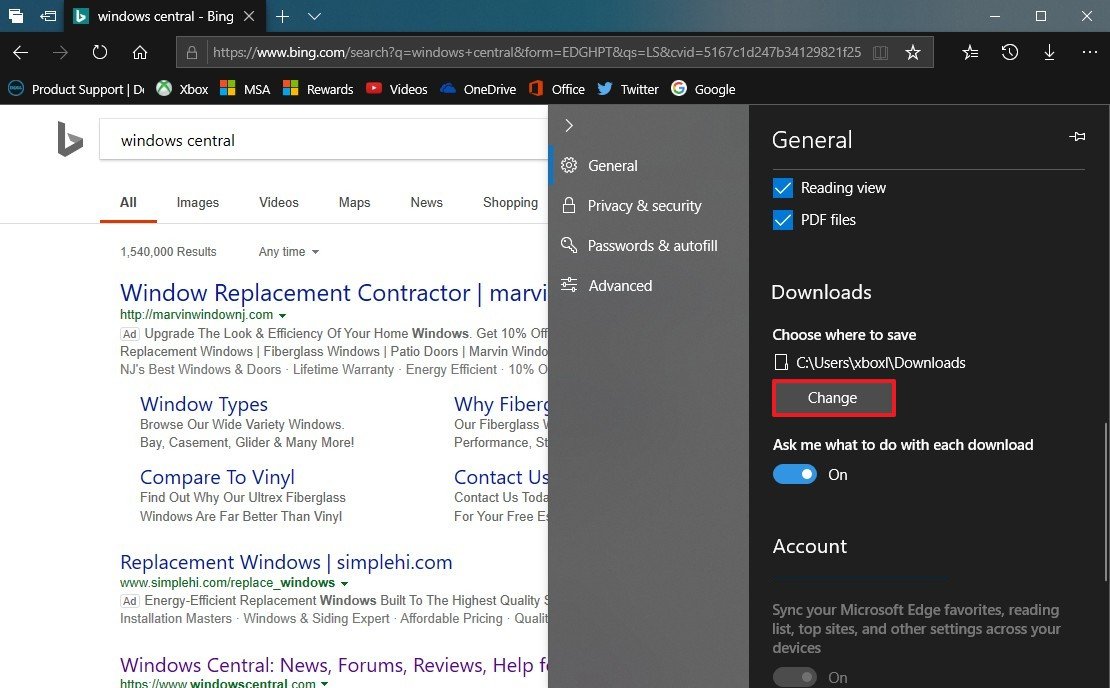Set these tabs aside icon
The image size is (1110, 688).
[x=48, y=16]
